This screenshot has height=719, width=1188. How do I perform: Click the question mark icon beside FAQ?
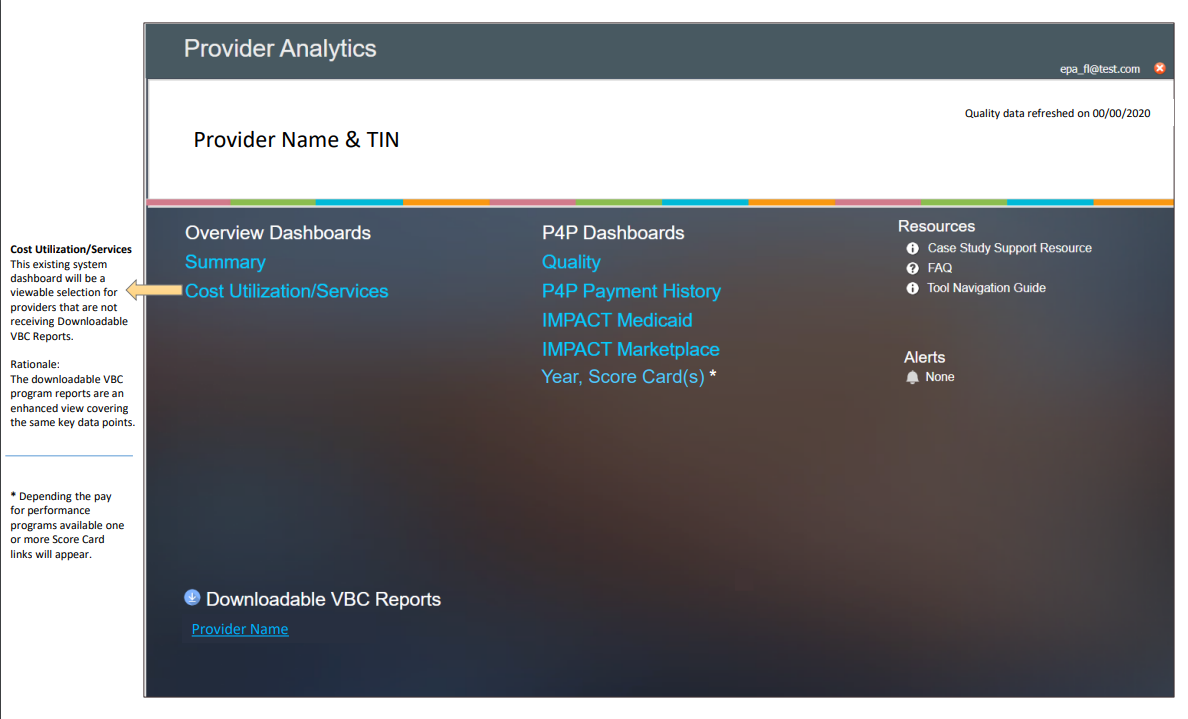tap(912, 268)
